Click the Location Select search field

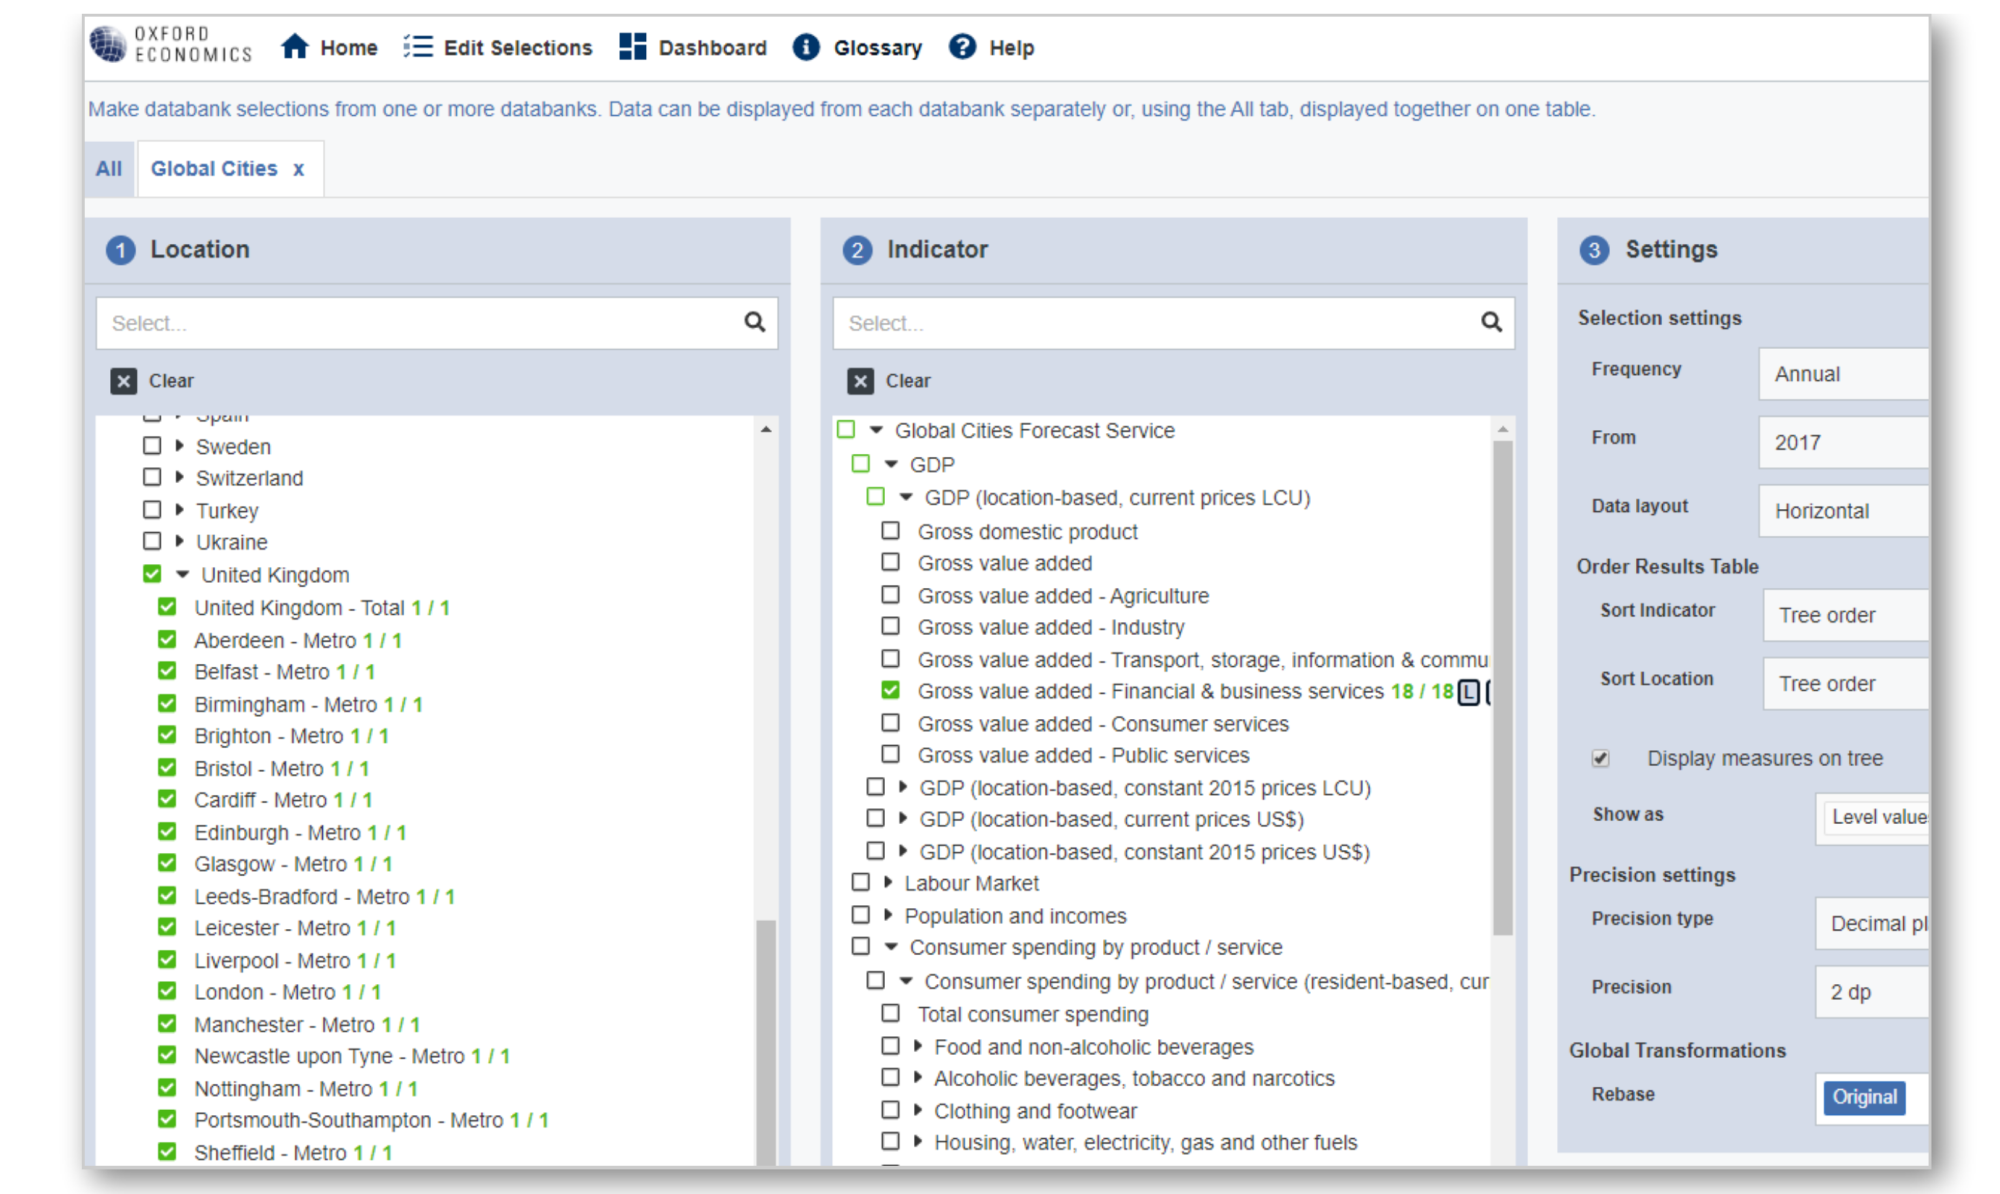(x=437, y=323)
